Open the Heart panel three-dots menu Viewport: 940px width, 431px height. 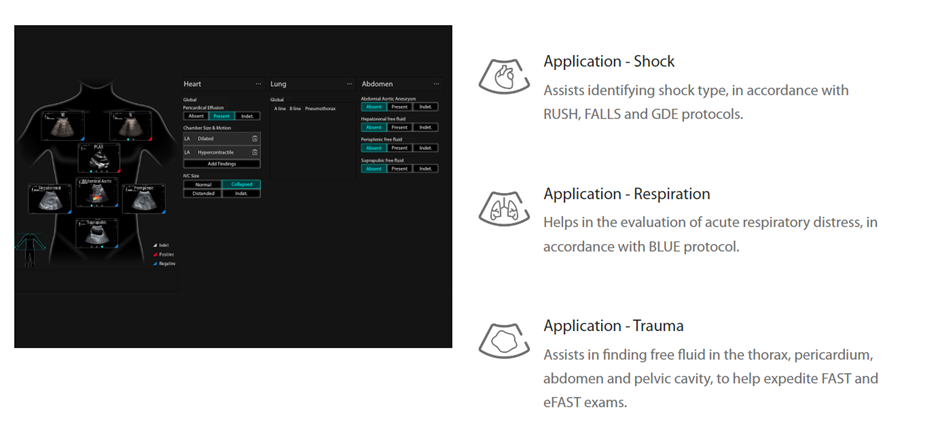coord(258,84)
